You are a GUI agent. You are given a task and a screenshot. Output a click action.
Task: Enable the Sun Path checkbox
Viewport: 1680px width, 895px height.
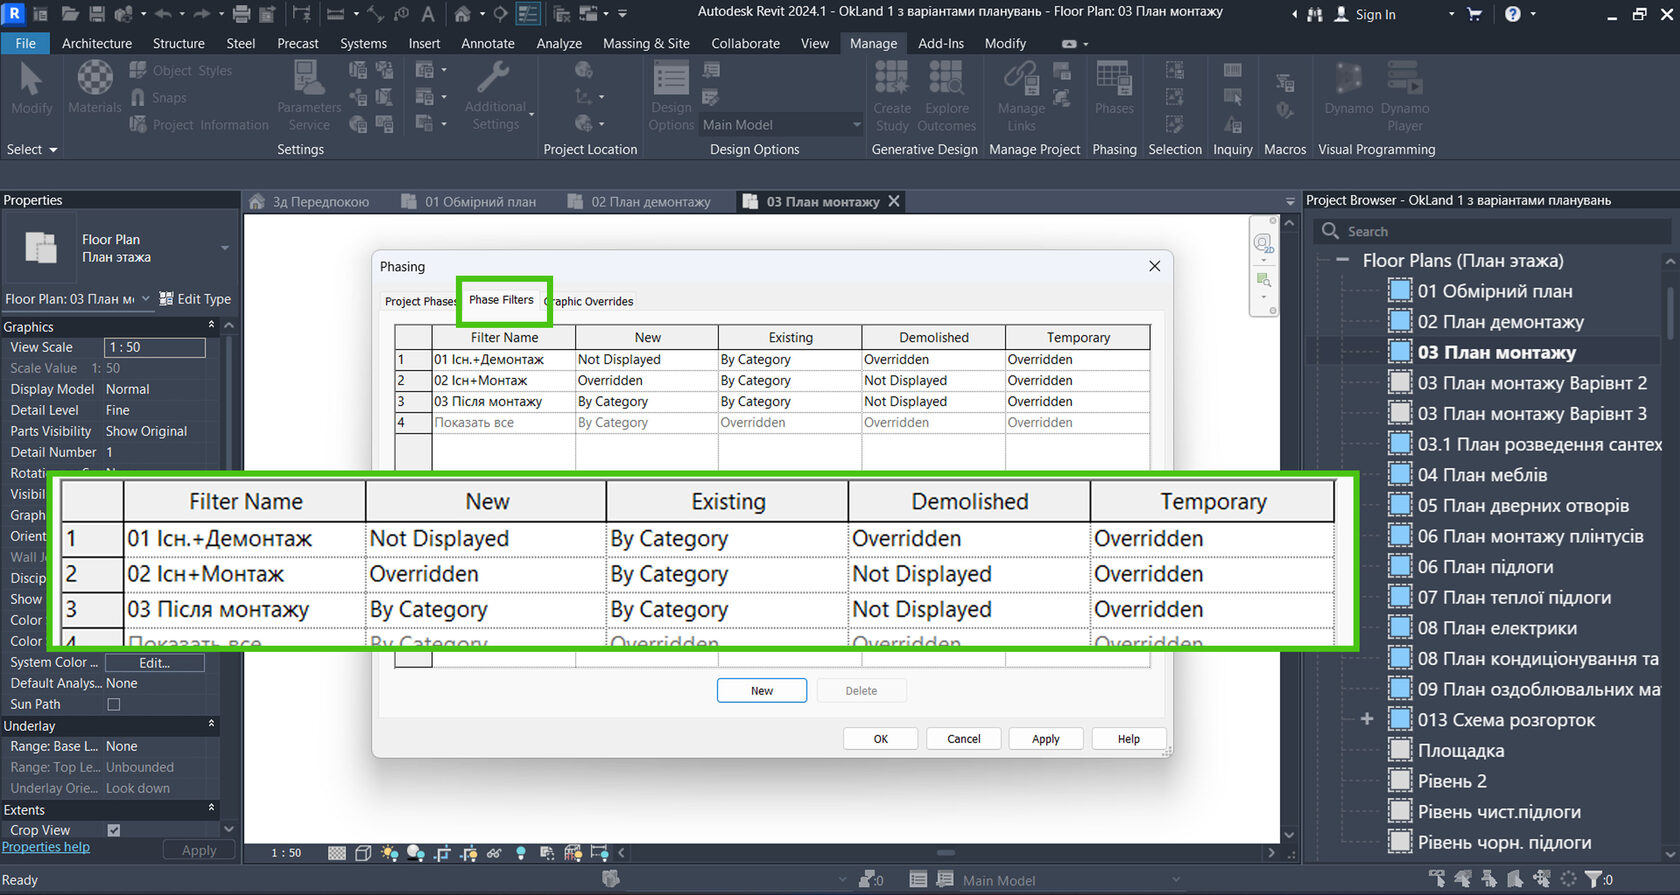(114, 705)
